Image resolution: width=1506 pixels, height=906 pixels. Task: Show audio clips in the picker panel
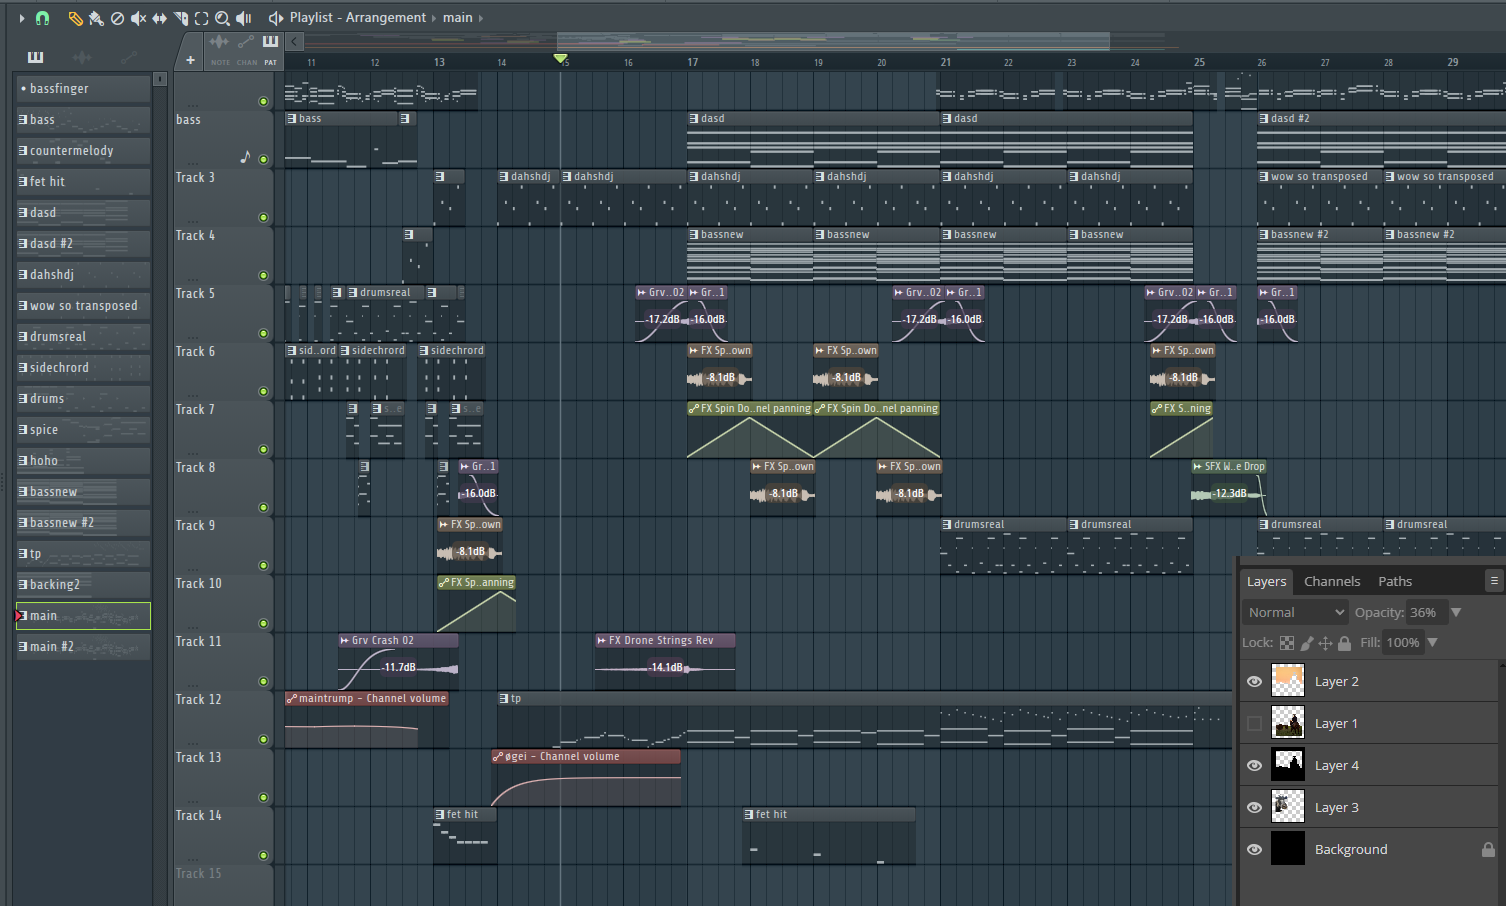[x=82, y=57]
